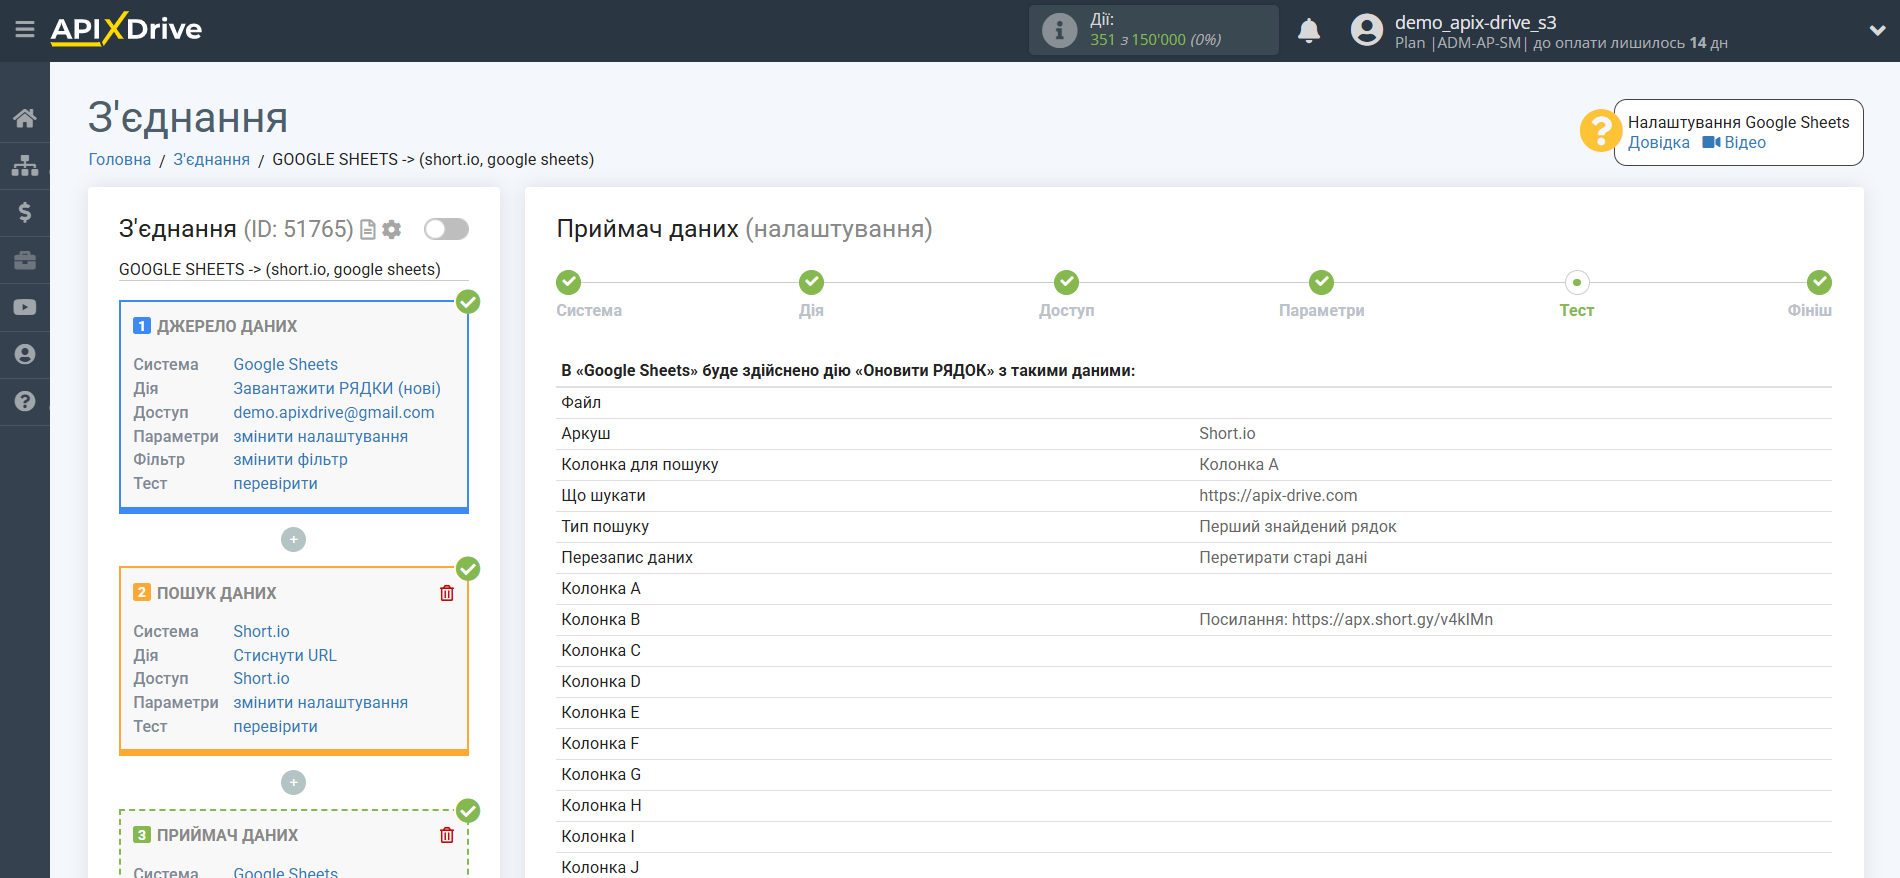Open the home icon in sidebar
The image size is (1900, 878).
coord(25,119)
